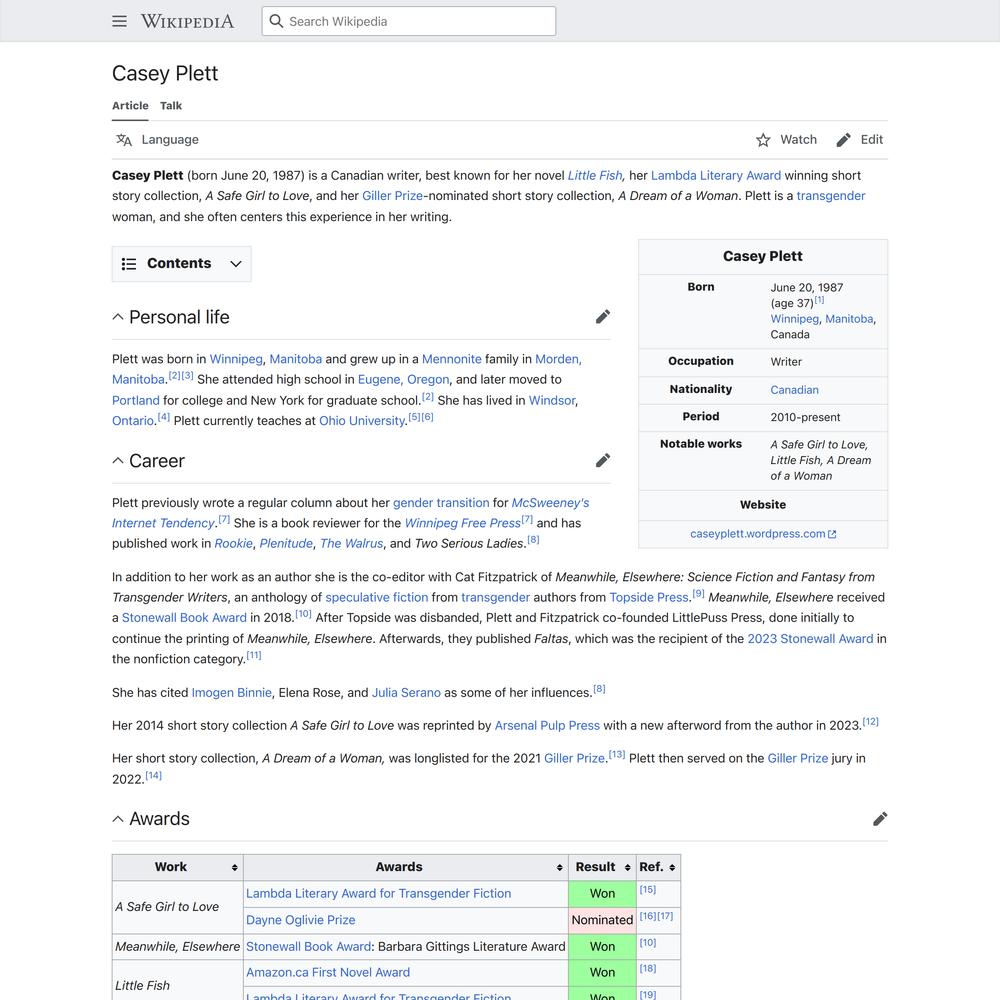Visit caseyplett.wordpress.com website link
The image size is (1000, 1000).
[758, 534]
